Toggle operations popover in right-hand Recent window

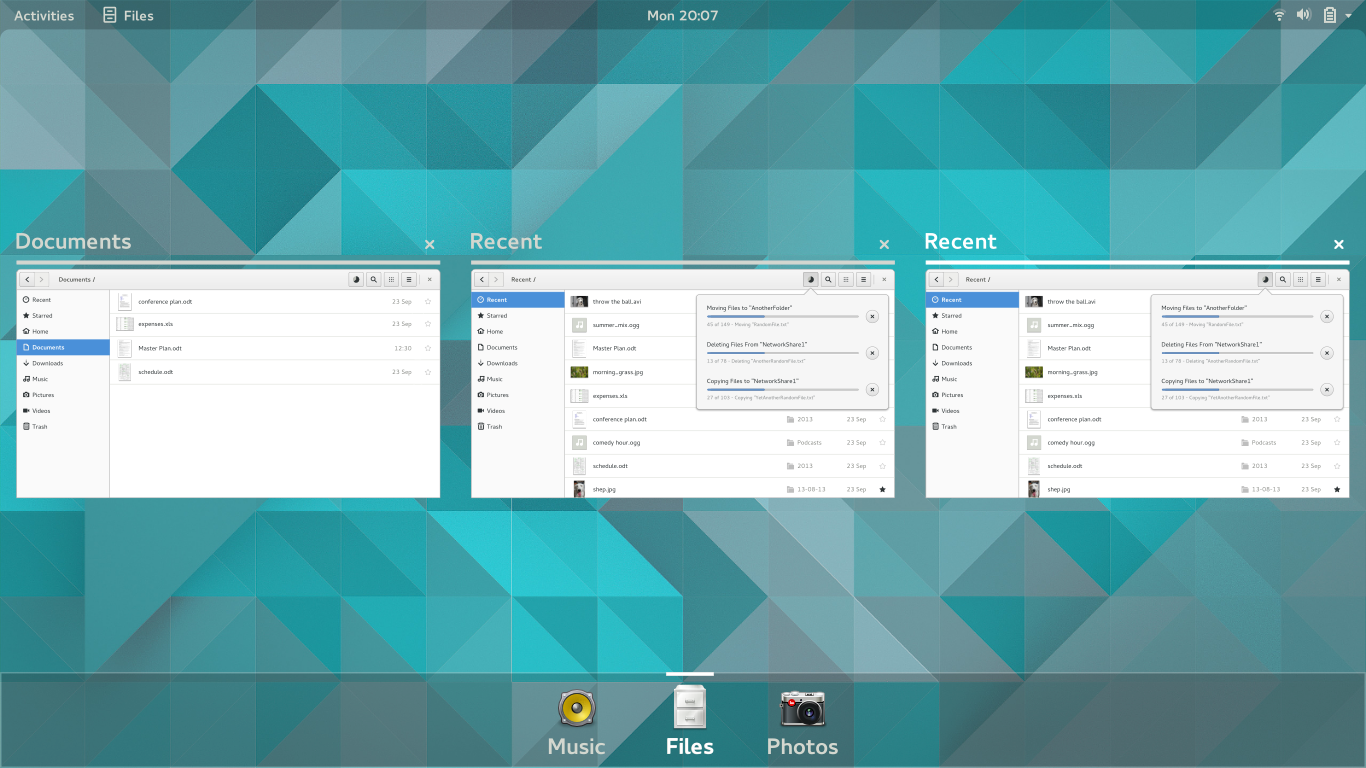coord(1265,280)
